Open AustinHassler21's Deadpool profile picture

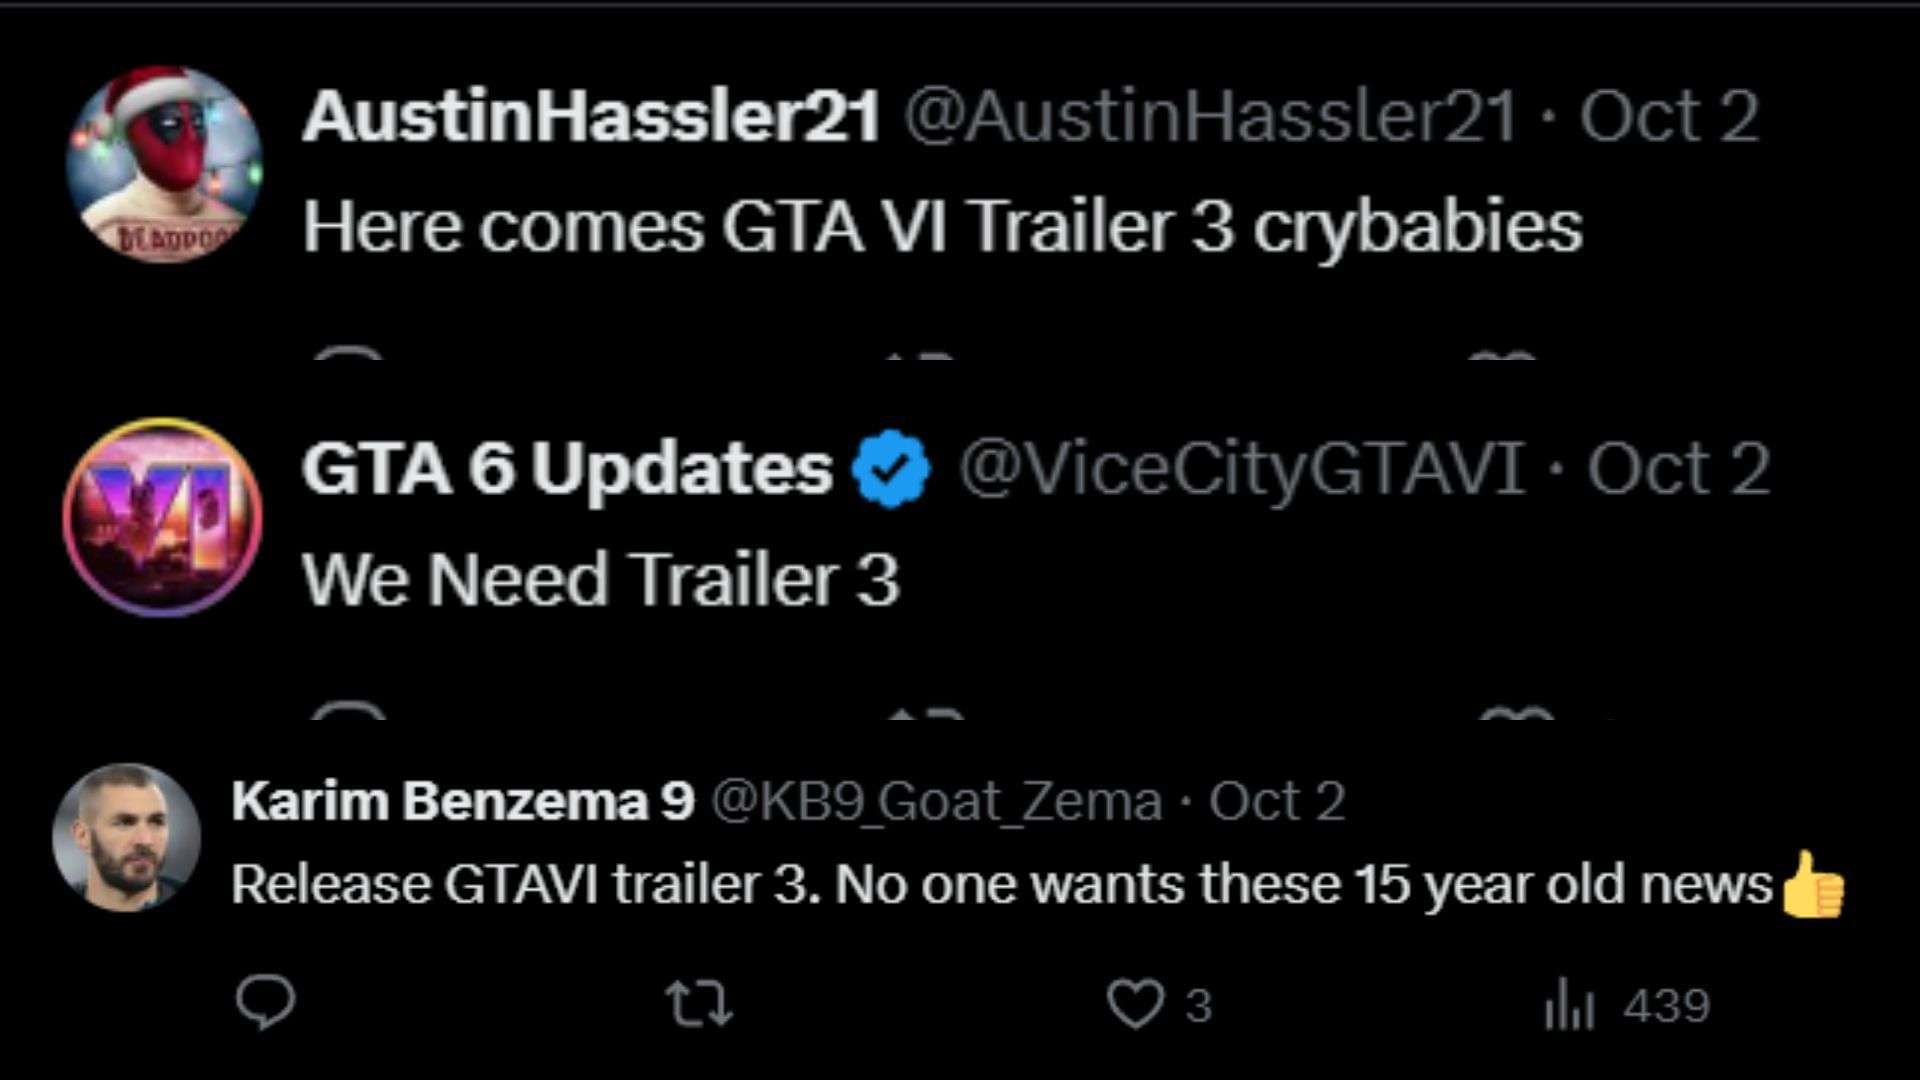click(164, 164)
